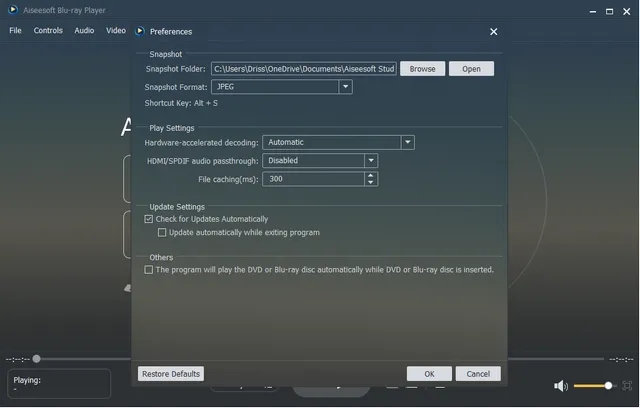Click the fullscreen icon at bottom right
The image size is (640, 408).
pyautogui.click(x=627, y=386)
